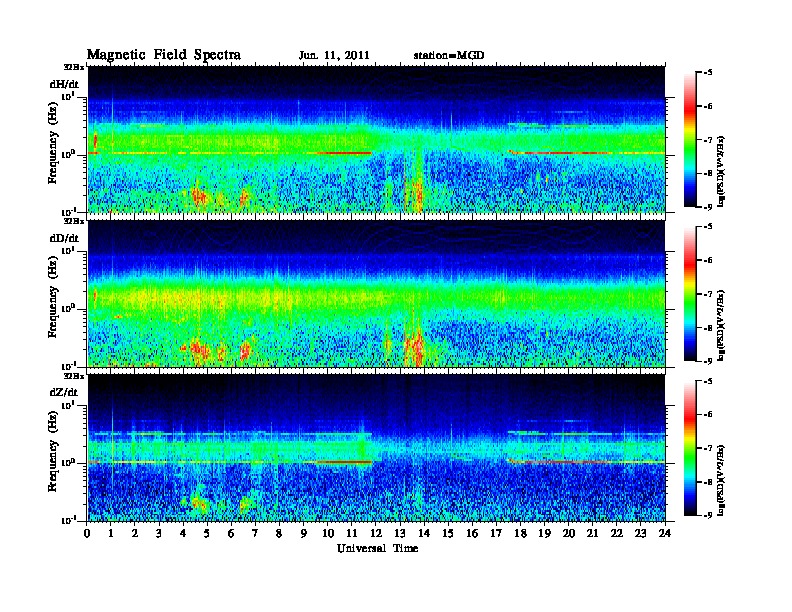Click the "-6" tick of dD/dt color scale
The width and height of the screenshot is (792, 612).
(708, 261)
